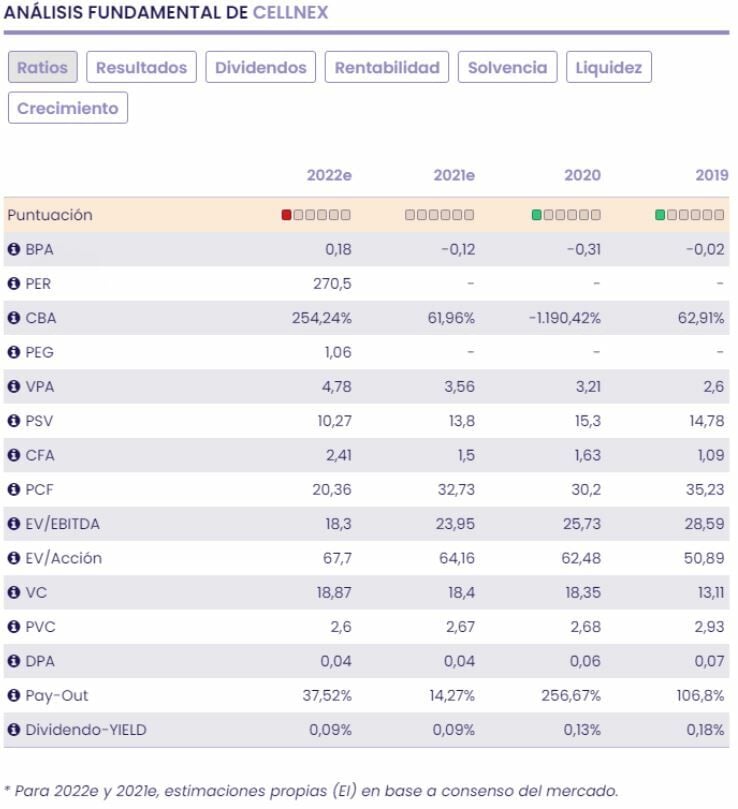Viewport: 738px width, 809px height.
Task: Click the info icon next to VPA
Action: [x=14, y=387]
